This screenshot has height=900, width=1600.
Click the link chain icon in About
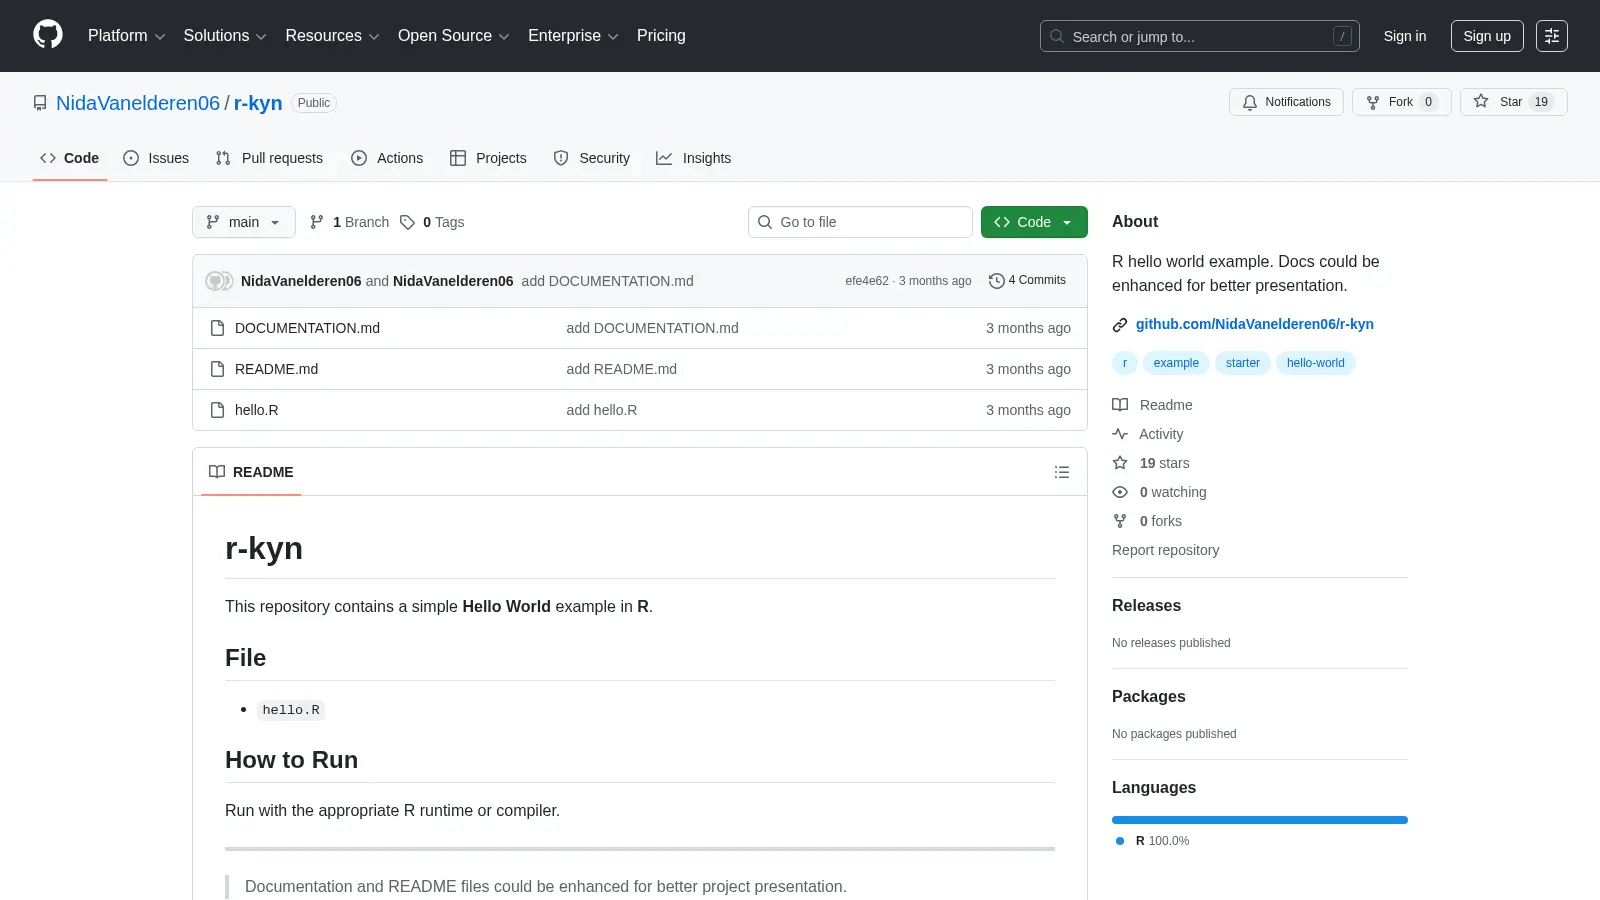[1120, 325]
